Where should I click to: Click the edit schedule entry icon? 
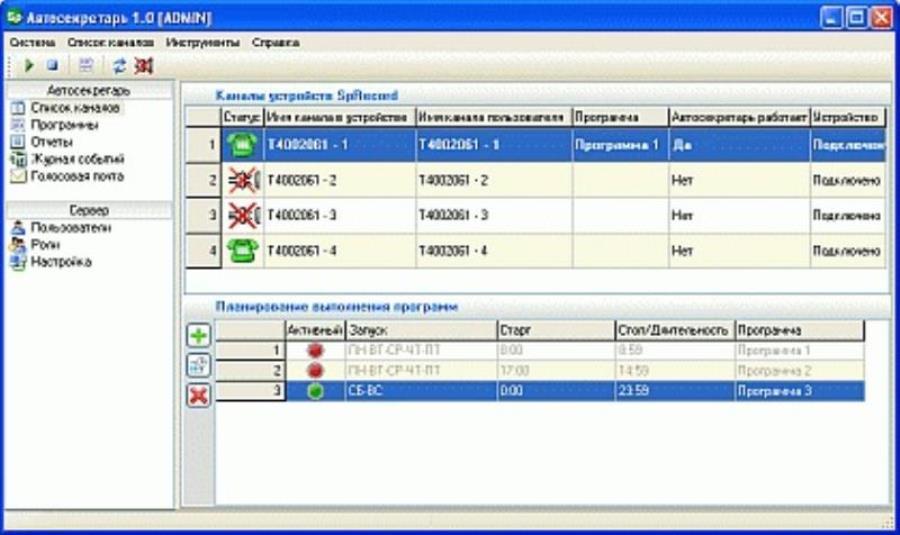pos(199,366)
